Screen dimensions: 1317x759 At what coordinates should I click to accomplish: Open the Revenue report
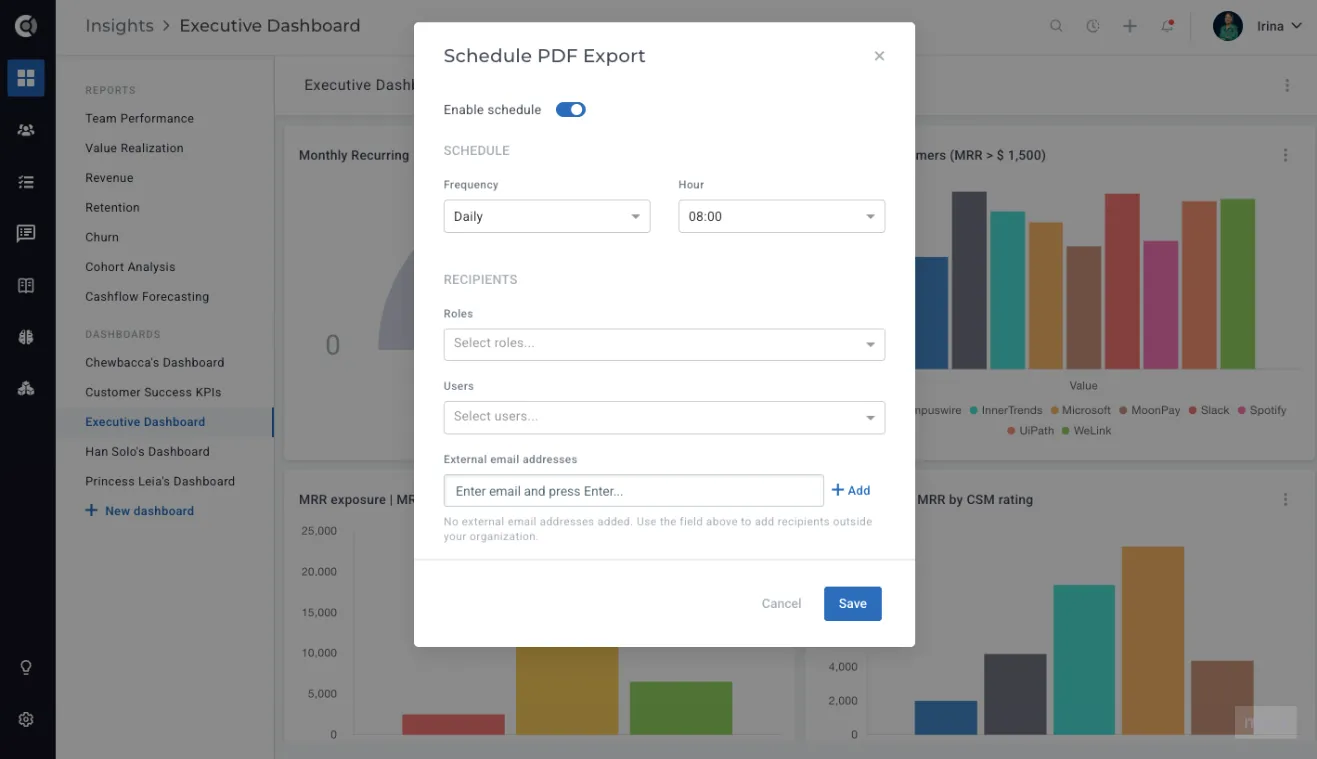(x=109, y=178)
